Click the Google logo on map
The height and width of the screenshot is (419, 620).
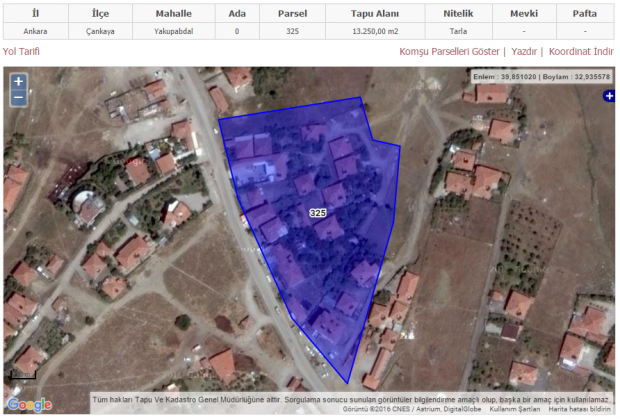pyautogui.click(x=30, y=404)
